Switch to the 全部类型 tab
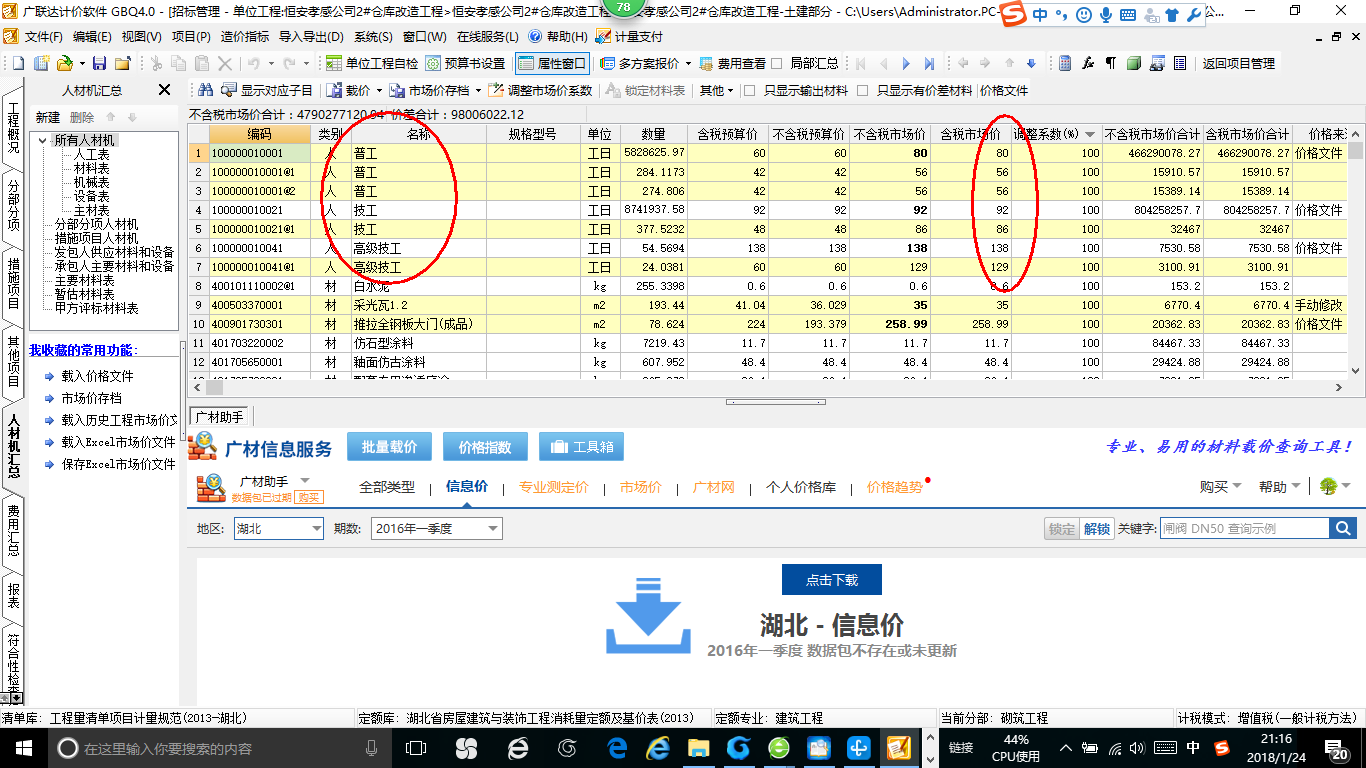Screen dimensions: 1366x768 [387, 487]
